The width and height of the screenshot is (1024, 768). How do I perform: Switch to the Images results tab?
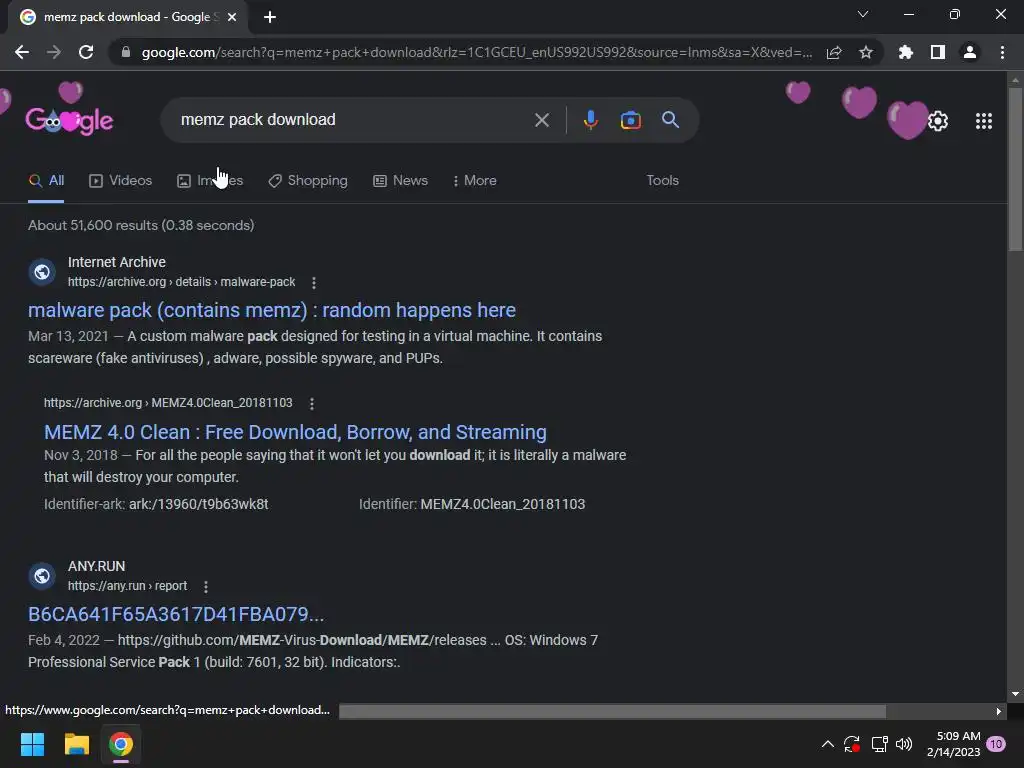(210, 181)
